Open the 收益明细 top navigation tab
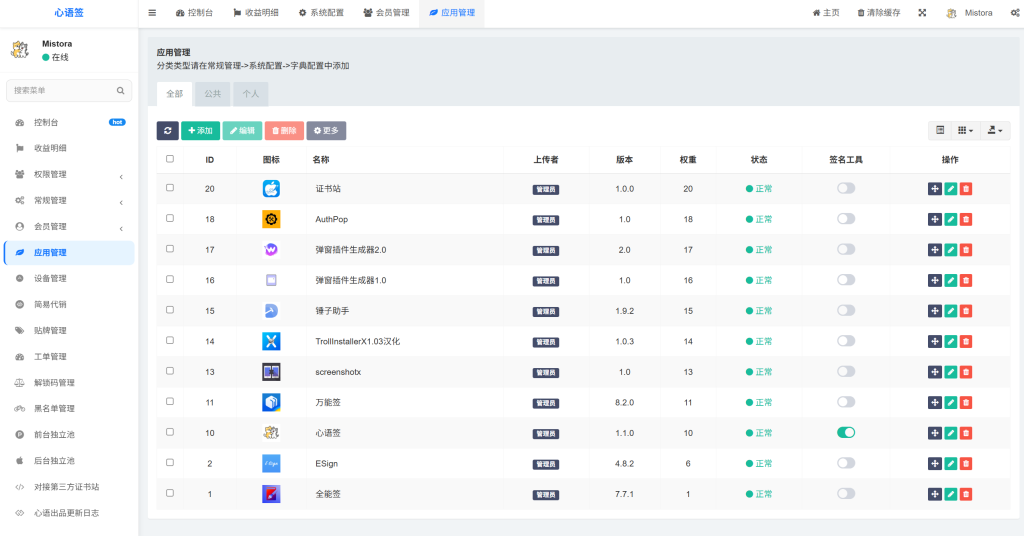1024x536 pixels. pyautogui.click(x=256, y=12)
